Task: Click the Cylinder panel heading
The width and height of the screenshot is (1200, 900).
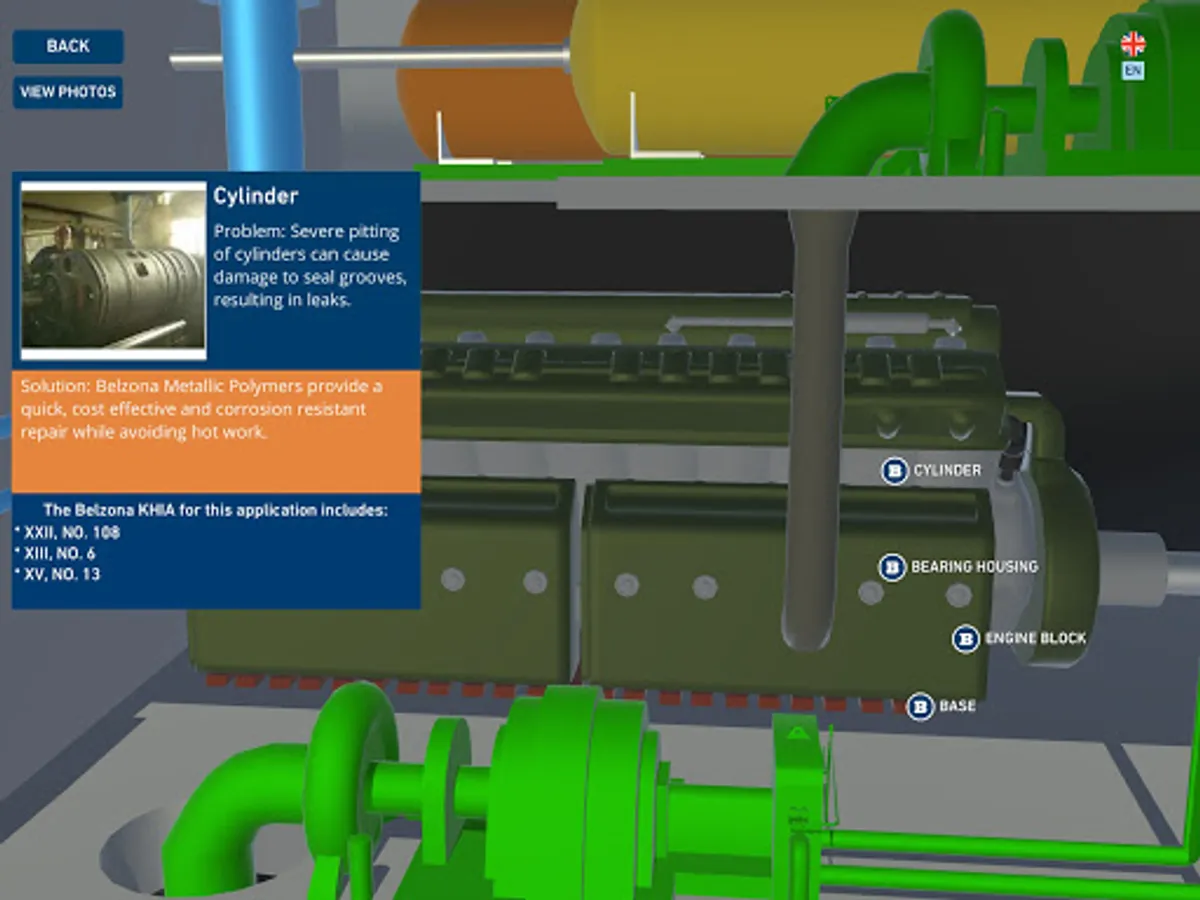Action: pos(256,197)
